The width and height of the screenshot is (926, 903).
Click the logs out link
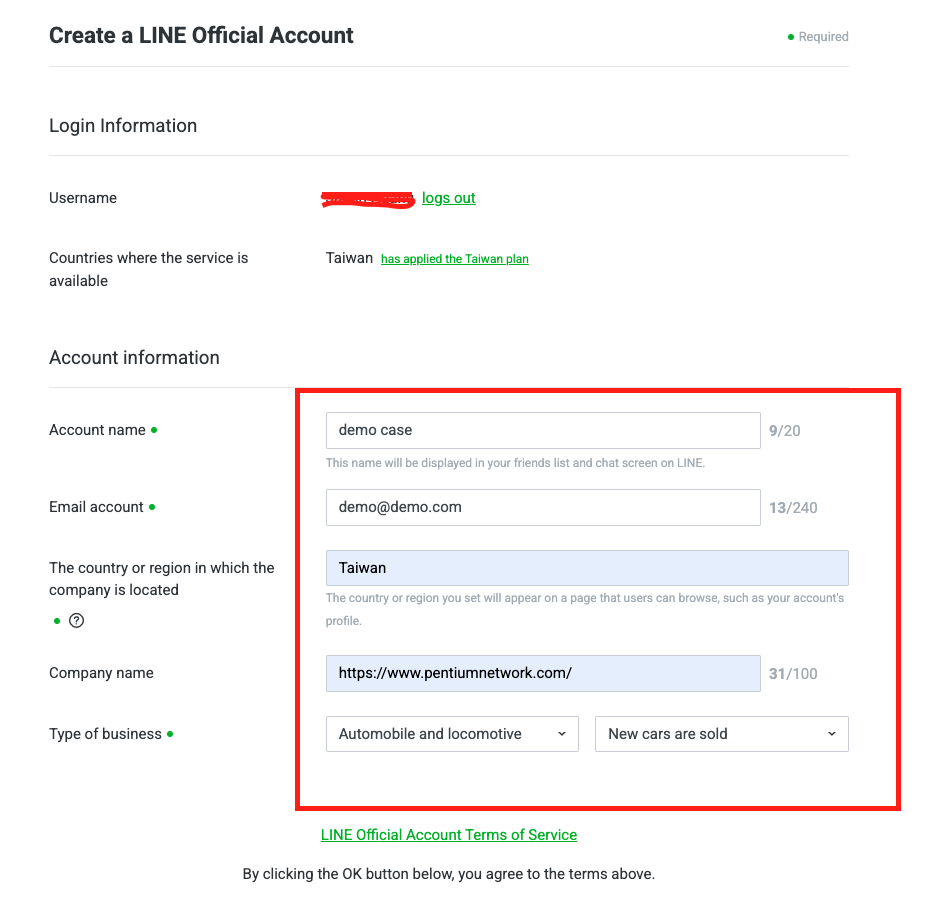click(448, 198)
